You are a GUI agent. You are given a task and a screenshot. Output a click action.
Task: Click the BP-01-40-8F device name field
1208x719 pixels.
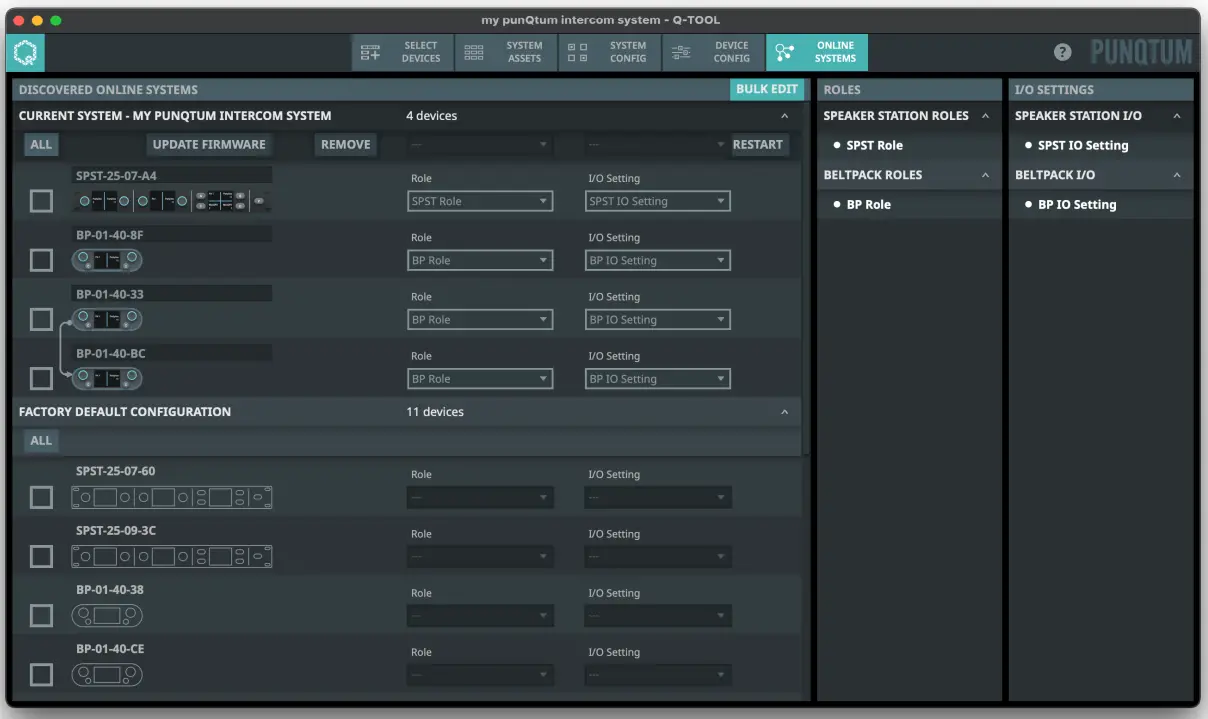tap(172, 235)
